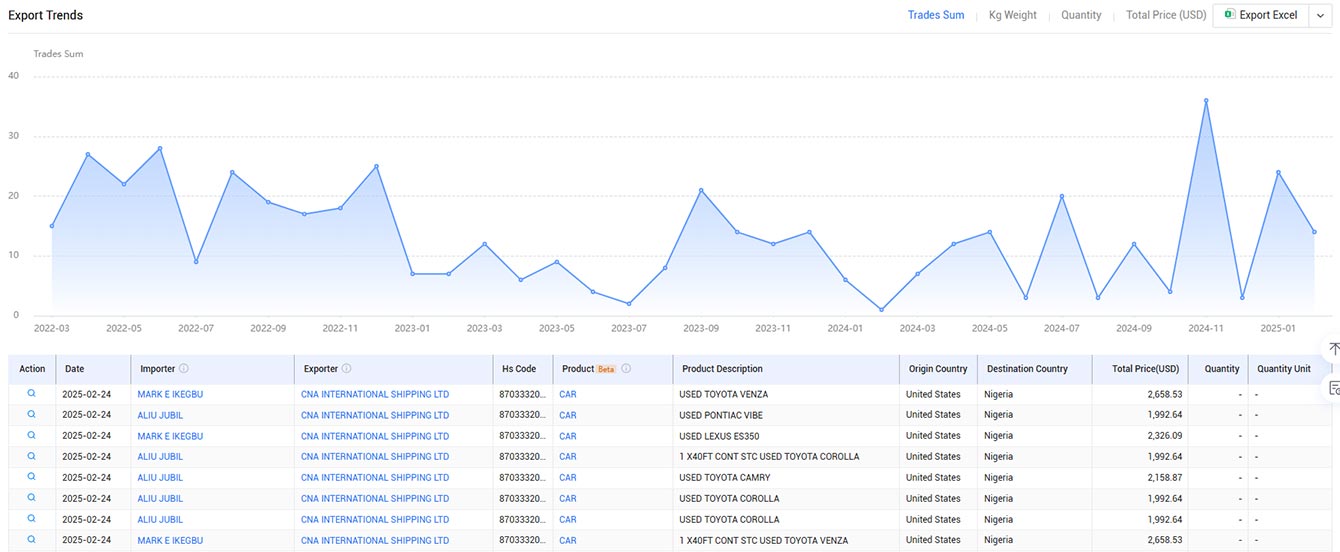Select the lowest chart data point near 2024-02

coord(881,310)
